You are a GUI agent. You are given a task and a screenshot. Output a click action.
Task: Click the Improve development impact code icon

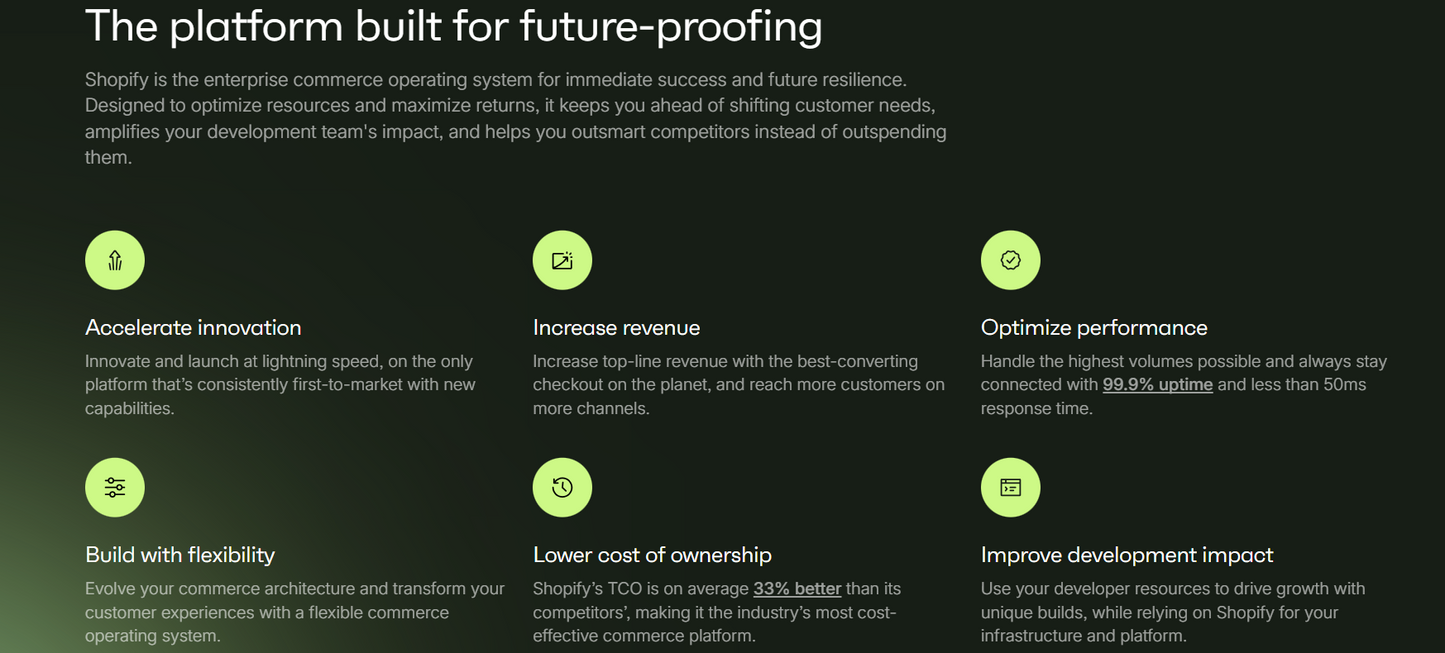(x=1010, y=488)
